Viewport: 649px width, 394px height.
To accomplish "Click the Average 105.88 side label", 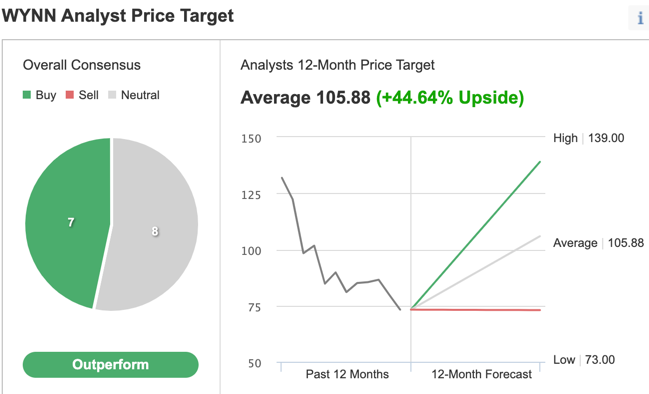I will coord(599,243).
